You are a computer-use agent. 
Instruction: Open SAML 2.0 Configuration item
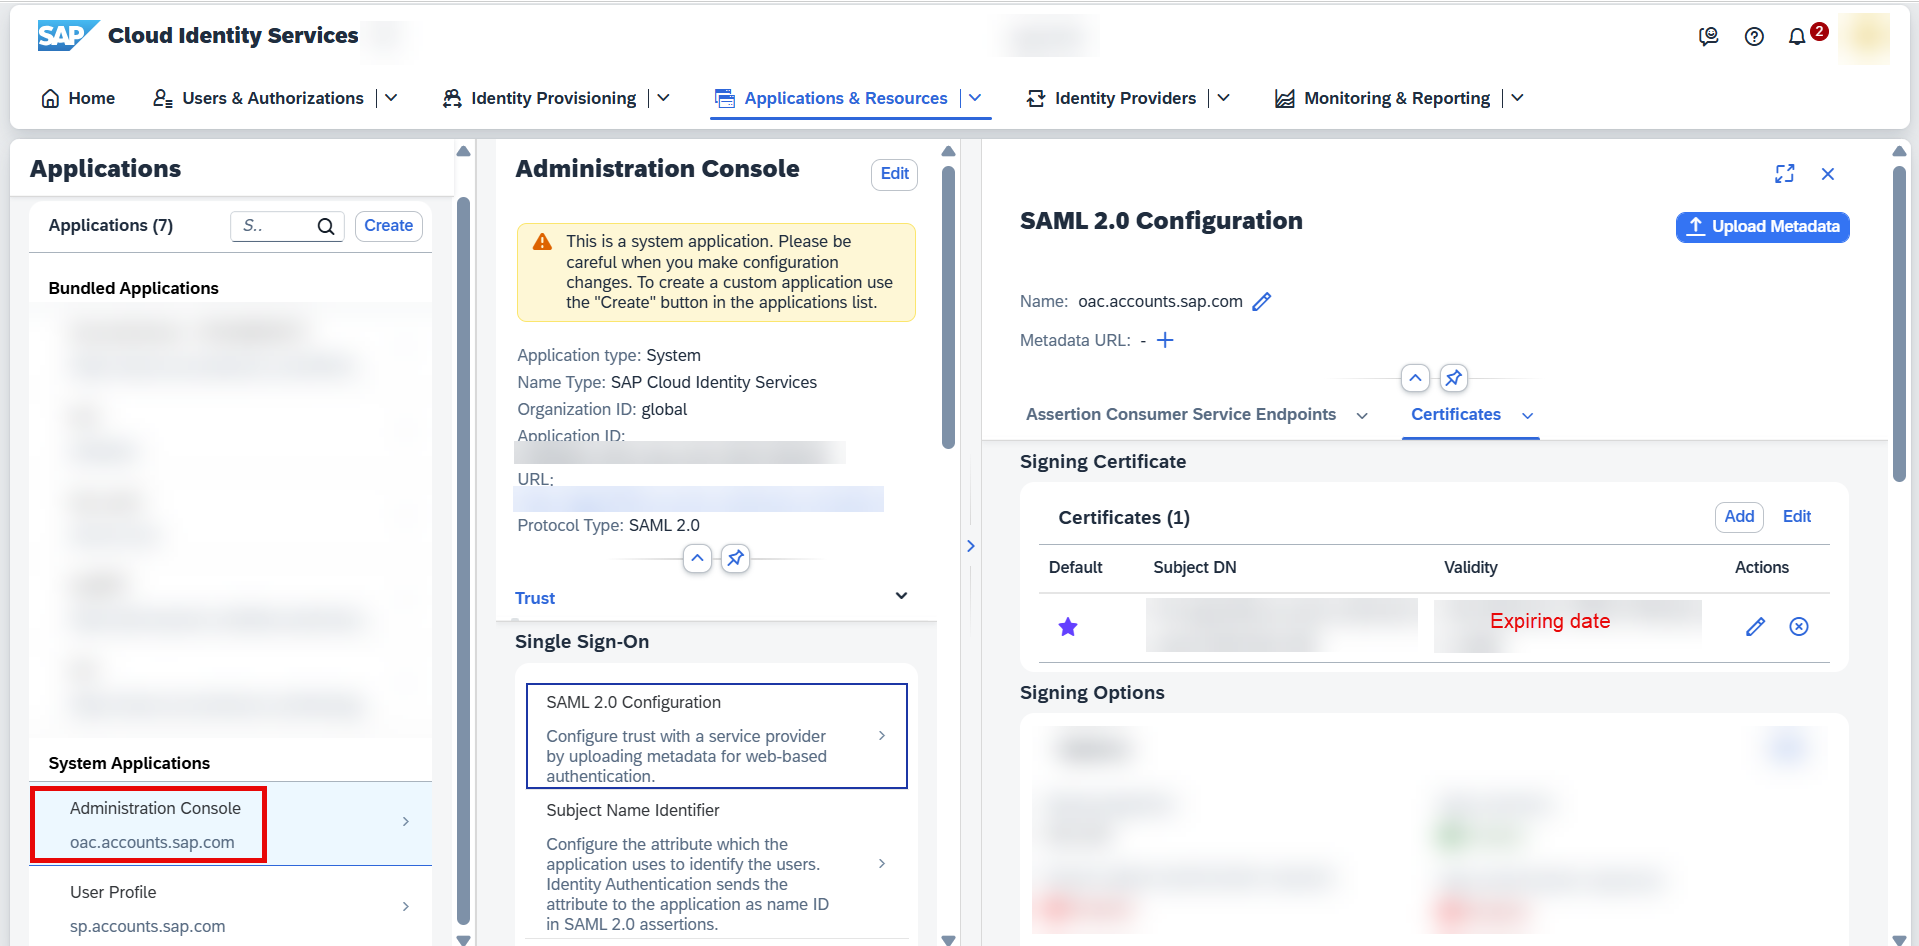click(717, 736)
